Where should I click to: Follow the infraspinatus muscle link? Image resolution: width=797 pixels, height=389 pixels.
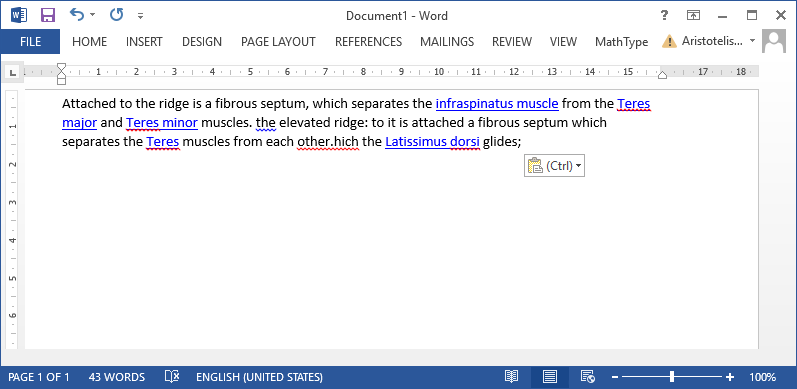497,104
